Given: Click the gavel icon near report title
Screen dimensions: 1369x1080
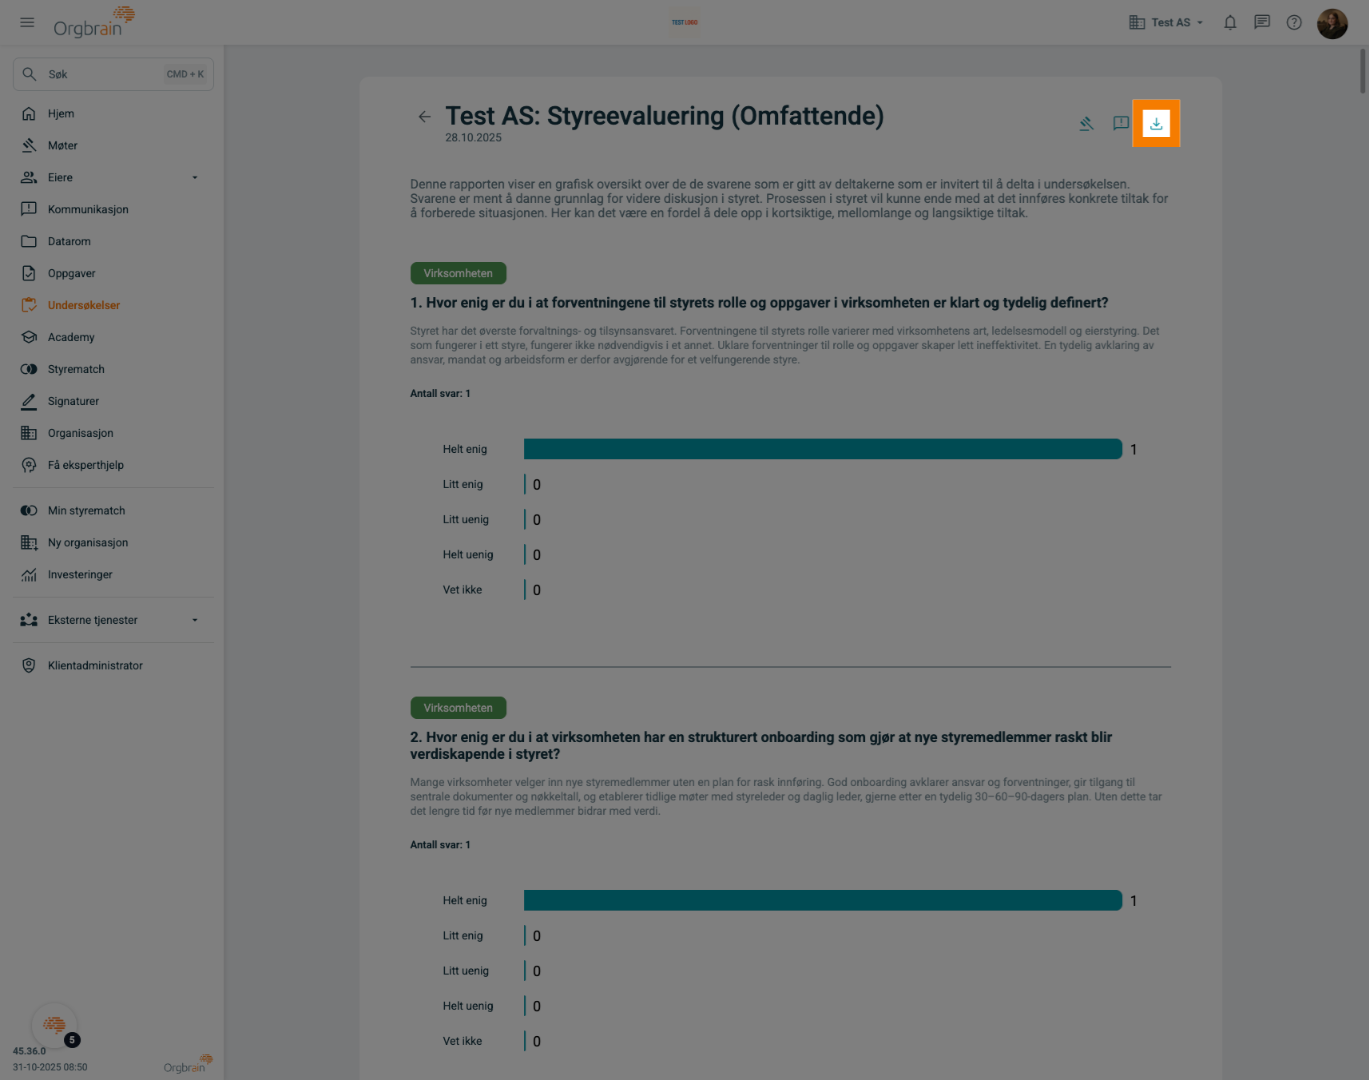Looking at the screenshot, I should tap(1086, 124).
